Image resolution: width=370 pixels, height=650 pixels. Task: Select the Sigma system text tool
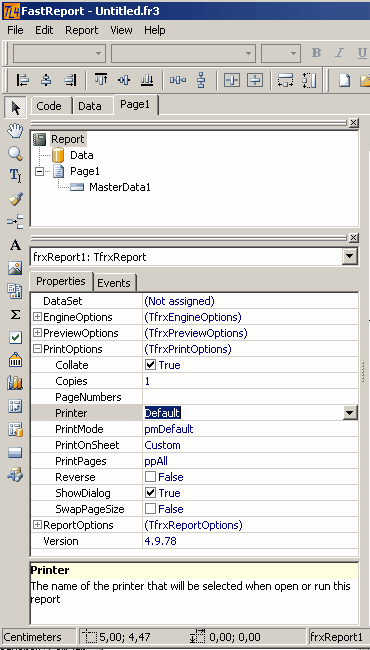click(15, 315)
